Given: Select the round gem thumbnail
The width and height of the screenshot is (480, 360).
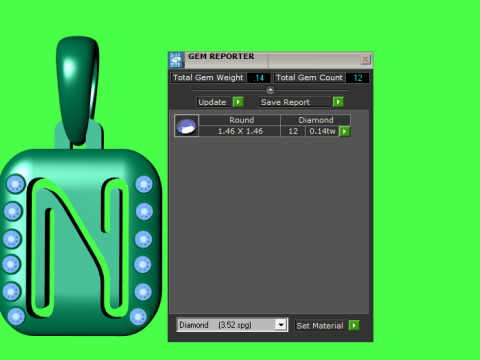Looking at the screenshot, I should pos(186,126).
